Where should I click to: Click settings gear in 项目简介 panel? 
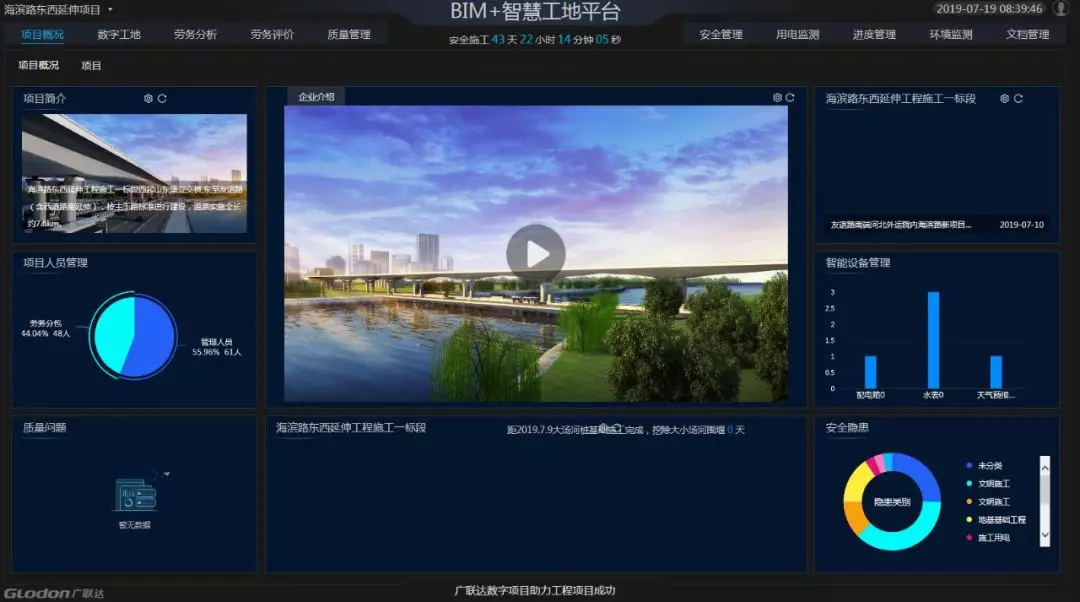tap(148, 99)
